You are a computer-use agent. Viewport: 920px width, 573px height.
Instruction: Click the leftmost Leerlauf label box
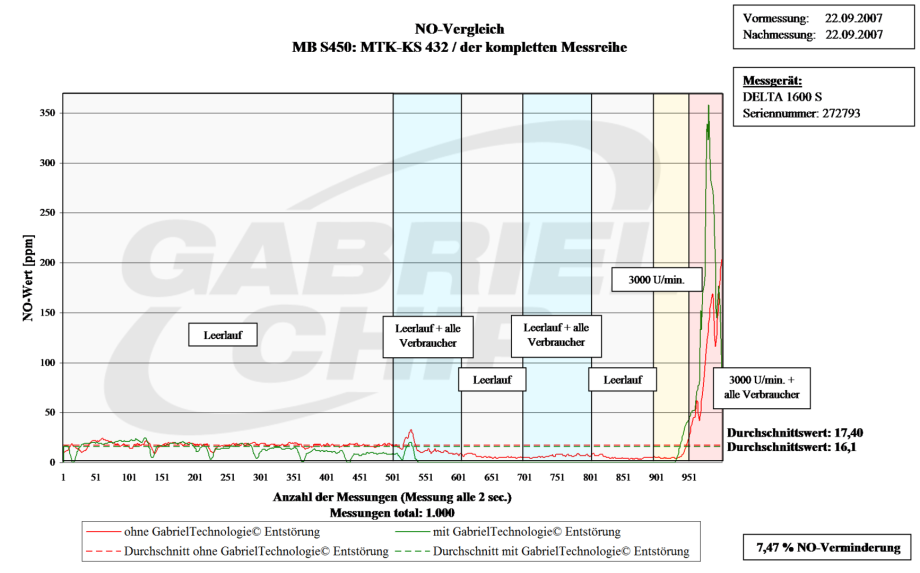[223, 335]
